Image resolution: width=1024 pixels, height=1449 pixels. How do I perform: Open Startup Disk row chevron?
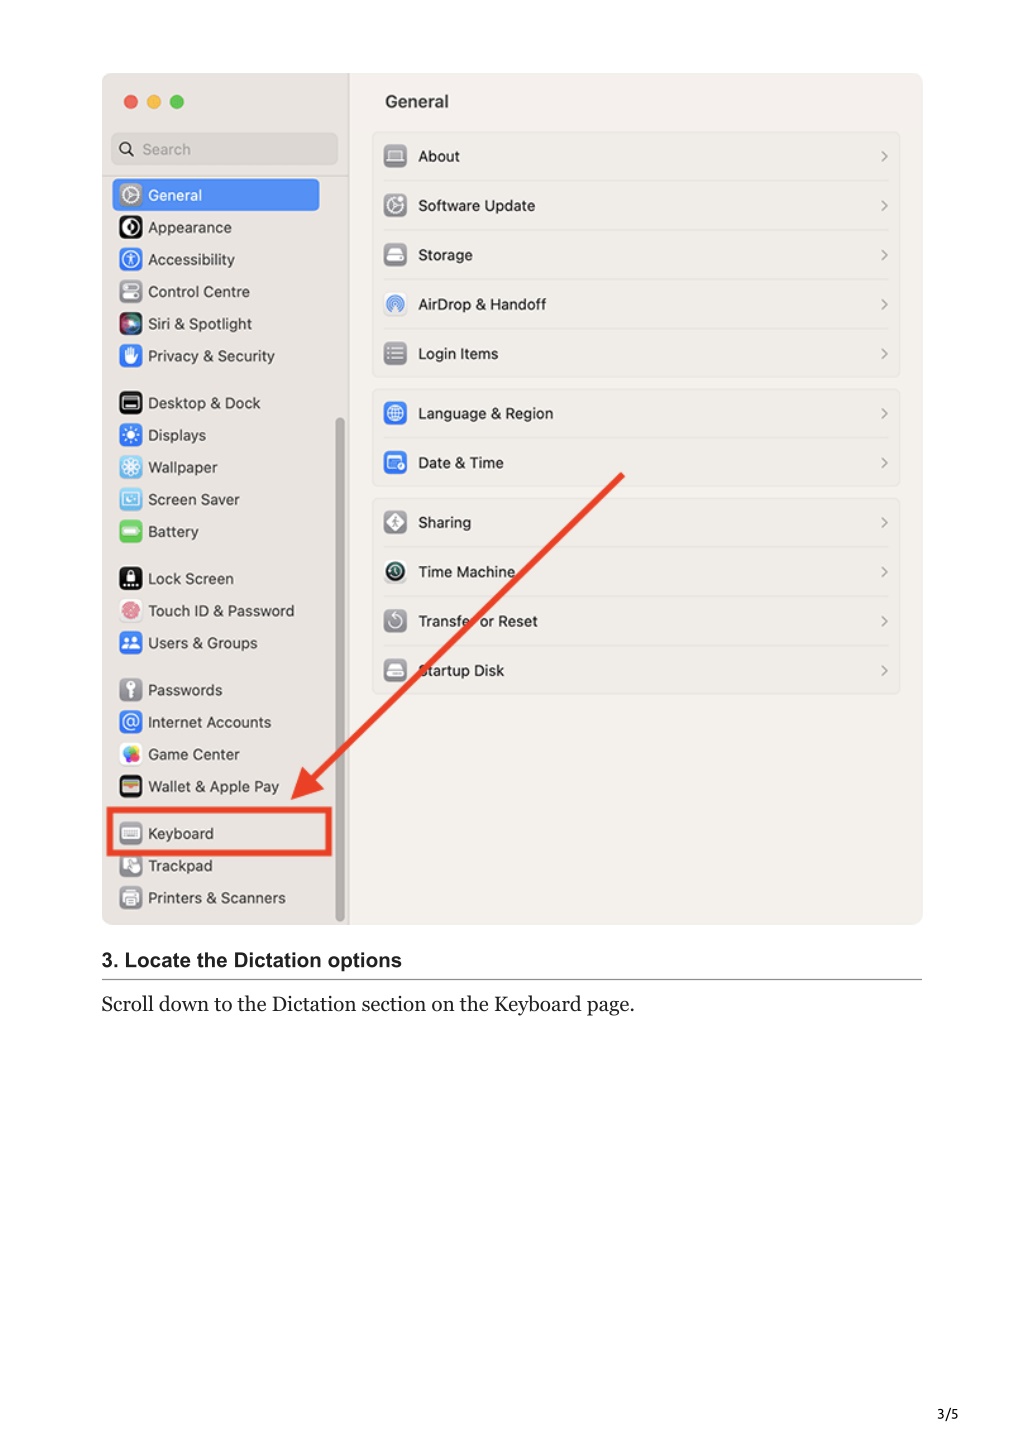[x=884, y=670]
